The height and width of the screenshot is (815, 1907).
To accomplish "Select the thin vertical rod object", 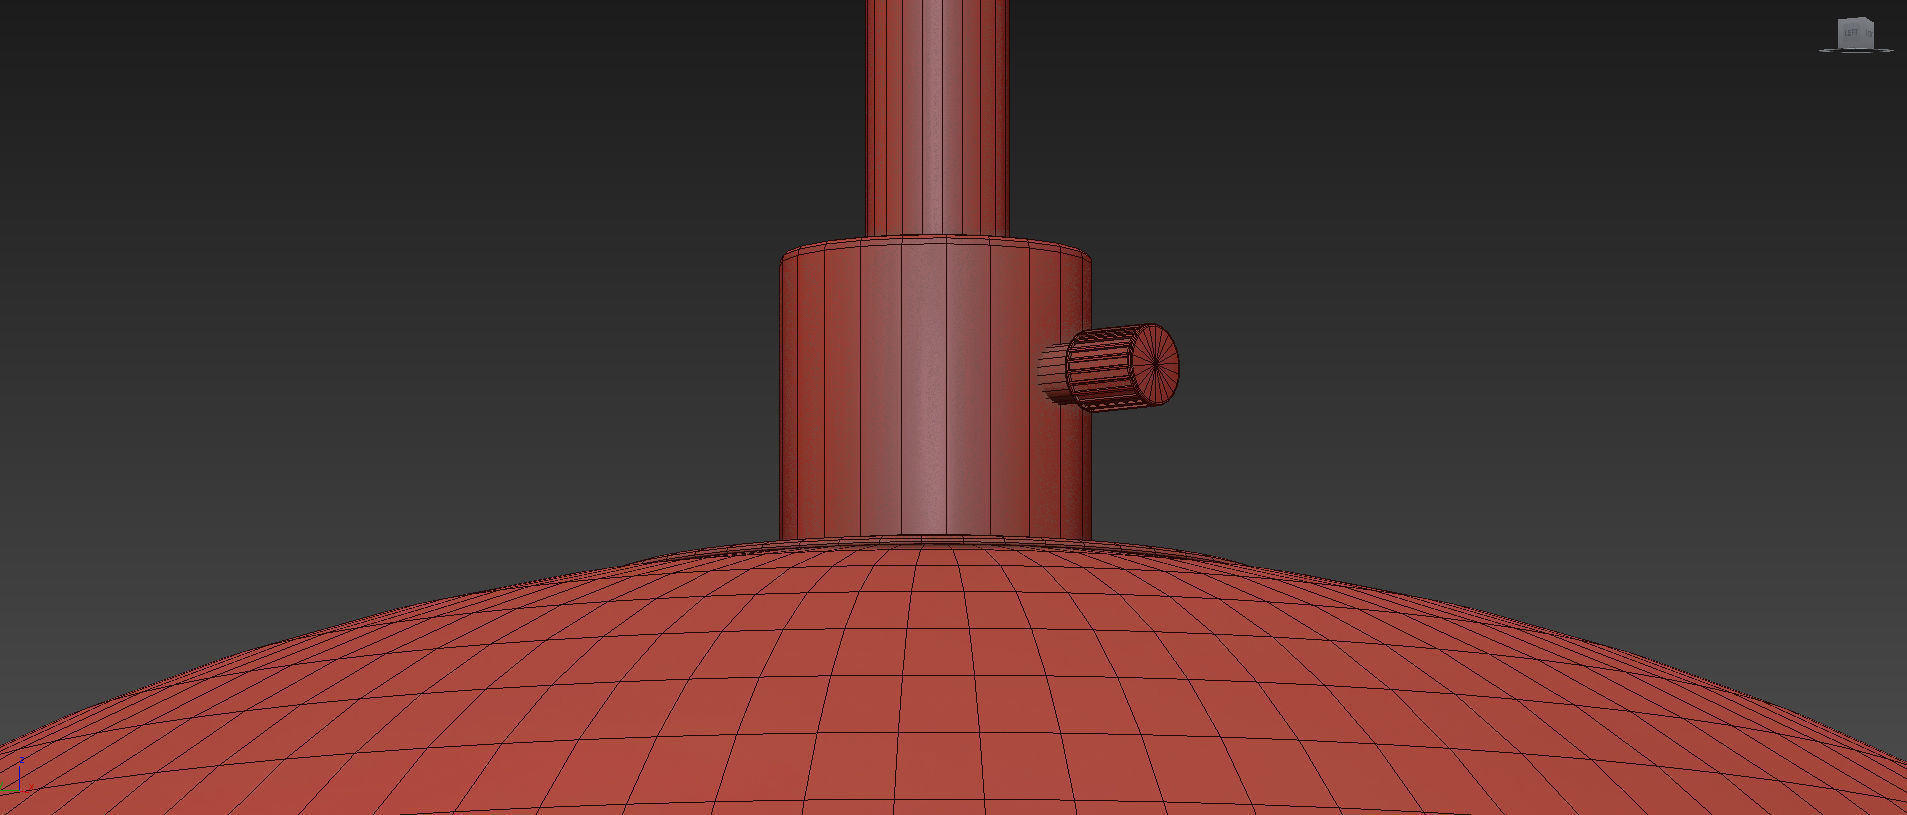I will (937, 117).
